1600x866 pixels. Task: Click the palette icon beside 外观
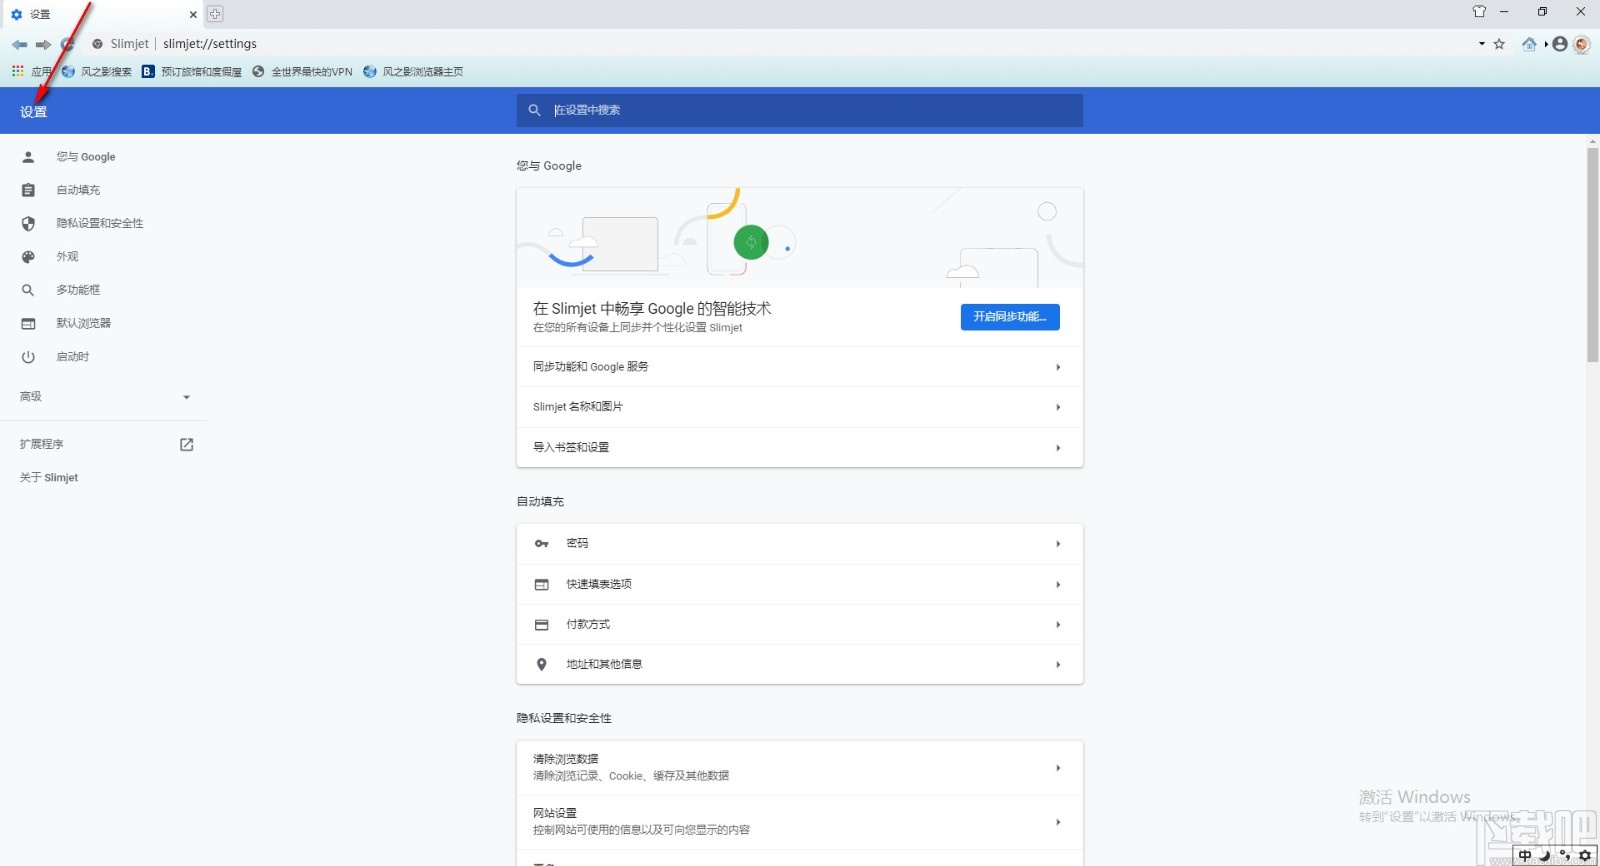pos(28,257)
